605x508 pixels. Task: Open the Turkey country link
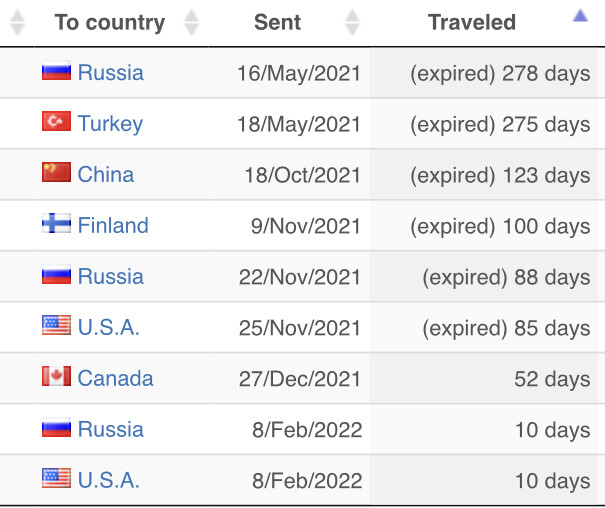pos(110,124)
